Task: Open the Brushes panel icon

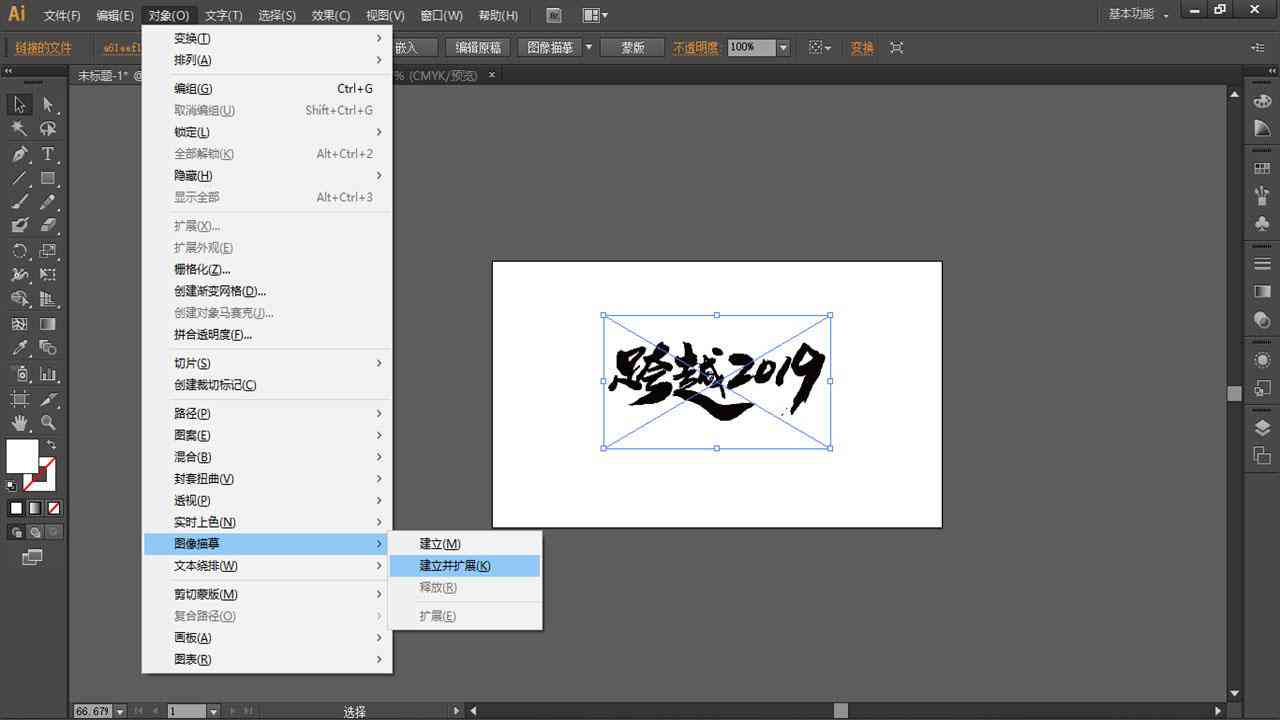Action: [1262, 196]
